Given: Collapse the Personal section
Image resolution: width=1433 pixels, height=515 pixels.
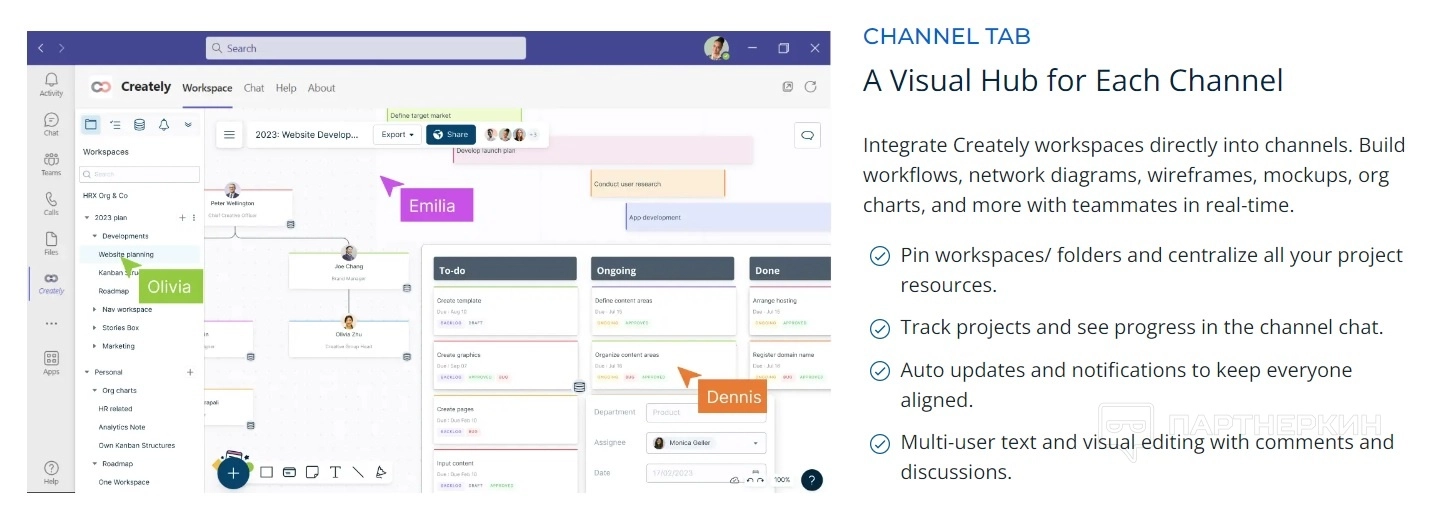Looking at the screenshot, I should pos(87,372).
